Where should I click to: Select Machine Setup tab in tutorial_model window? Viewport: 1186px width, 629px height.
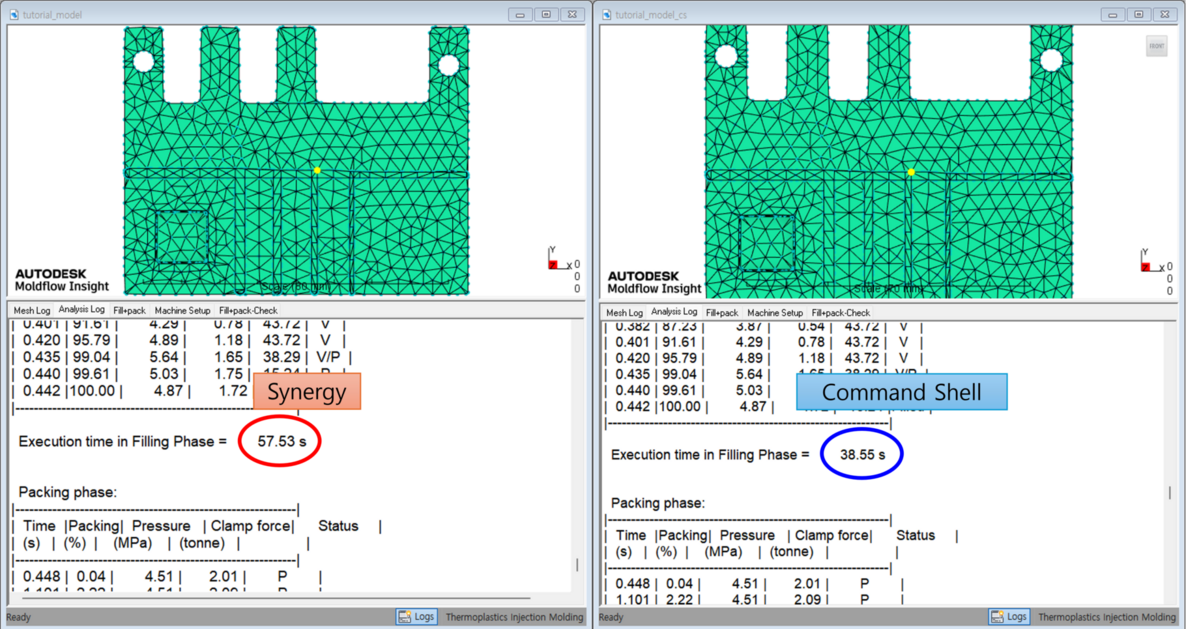point(182,311)
